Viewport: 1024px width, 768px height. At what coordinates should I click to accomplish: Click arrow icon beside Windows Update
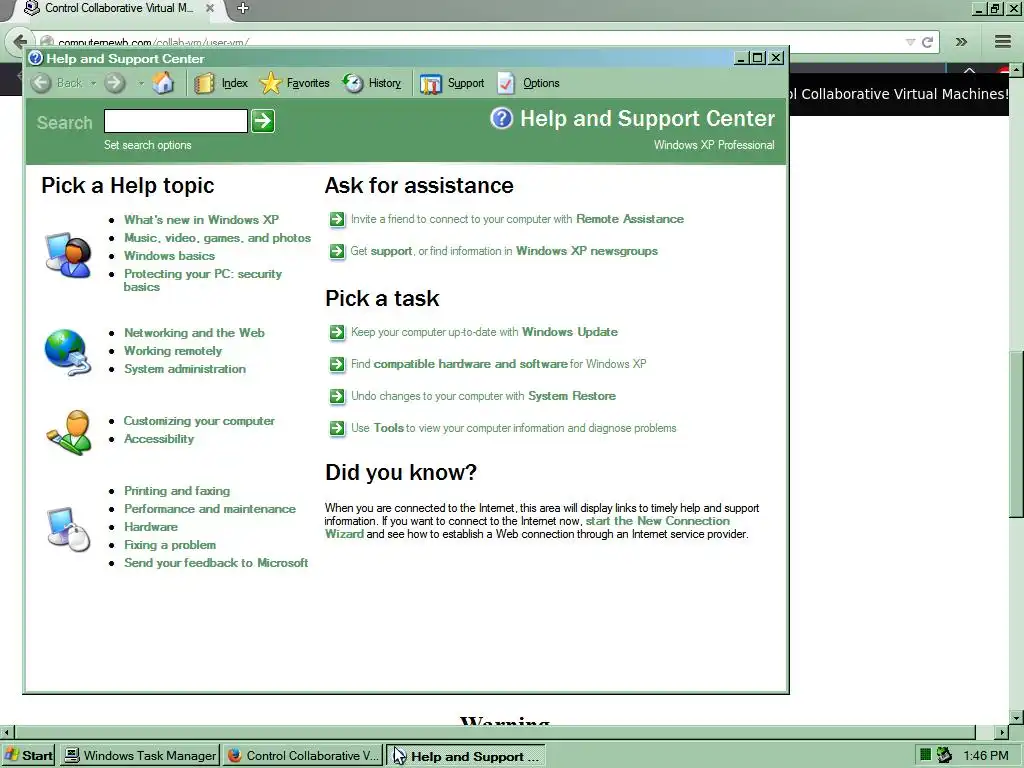337,332
